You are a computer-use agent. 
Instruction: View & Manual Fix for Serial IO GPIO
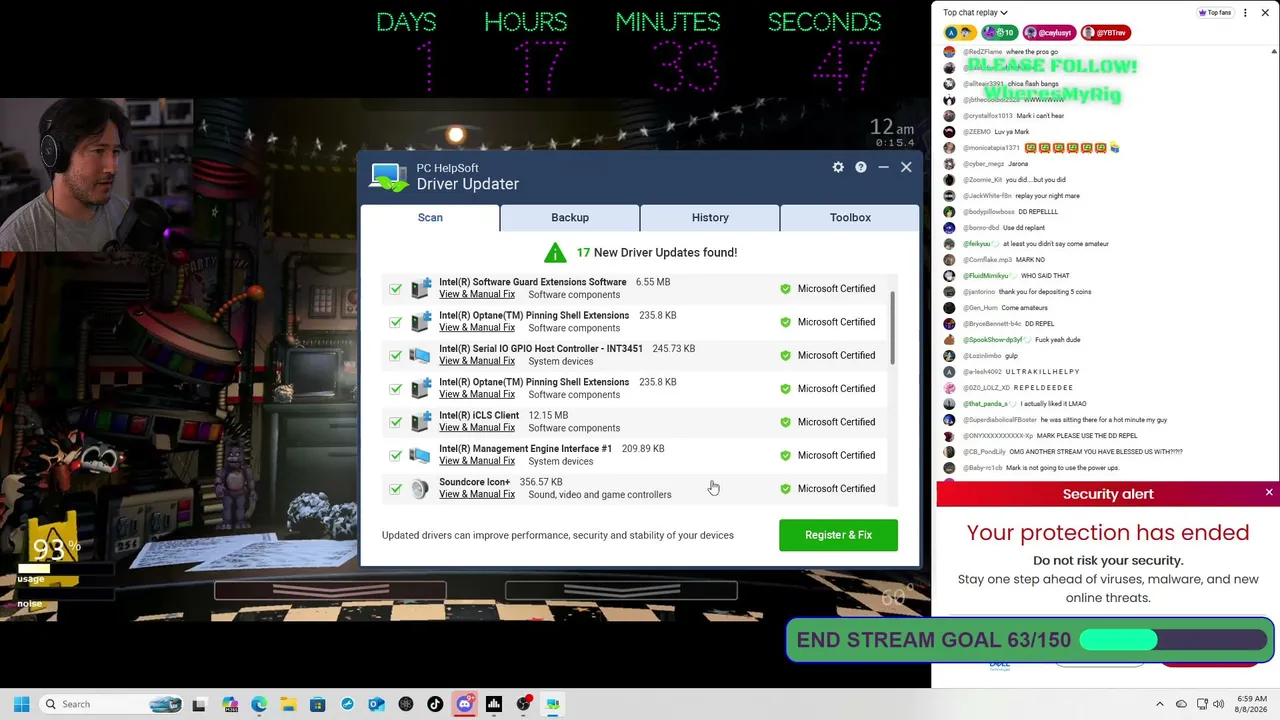(477, 361)
